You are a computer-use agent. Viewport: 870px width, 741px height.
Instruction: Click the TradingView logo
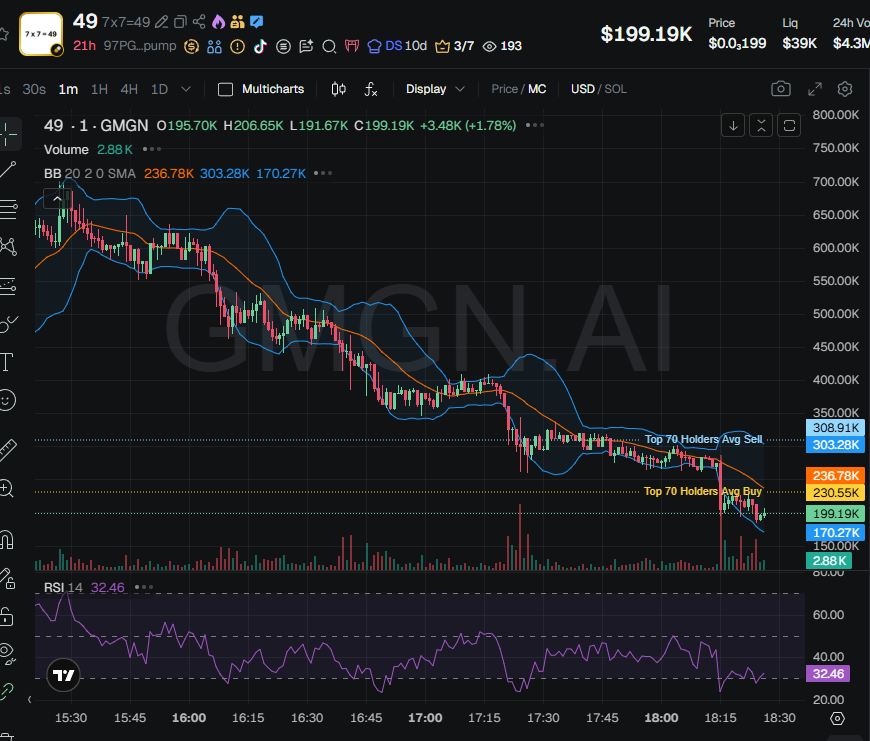click(x=63, y=675)
